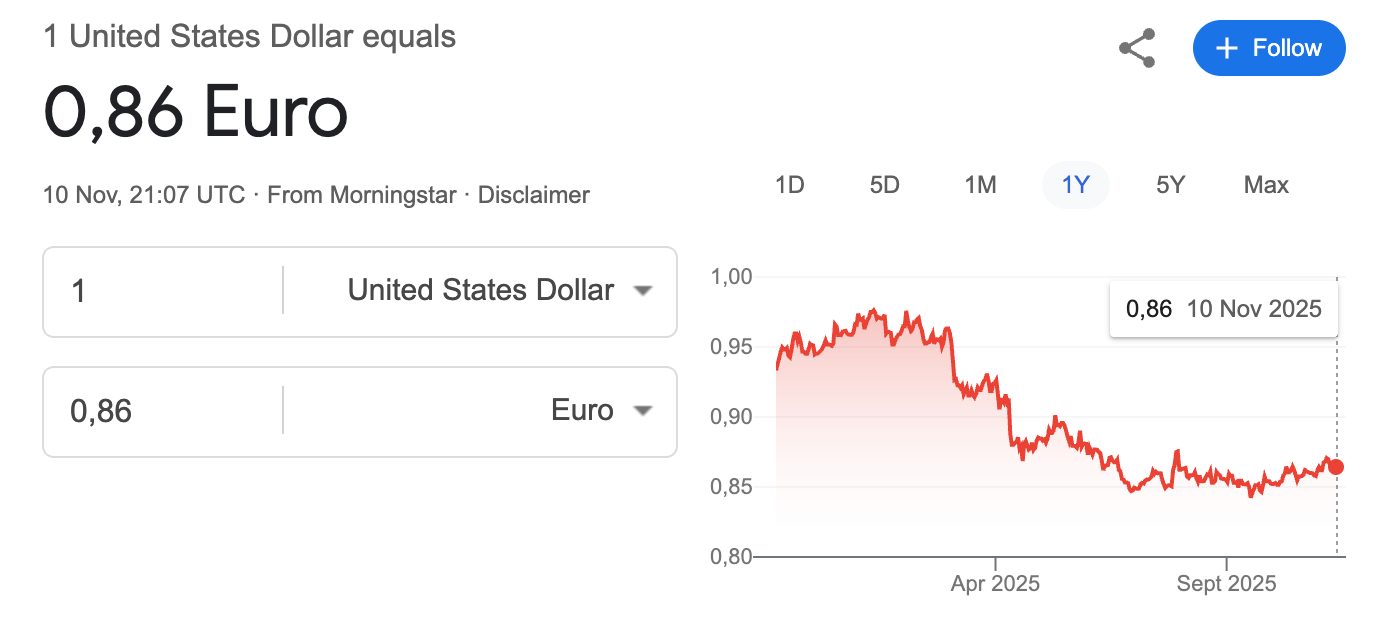This screenshot has height=634, width=1392.
Task: Select the 1Y time range
Action: coord(1075,185)
